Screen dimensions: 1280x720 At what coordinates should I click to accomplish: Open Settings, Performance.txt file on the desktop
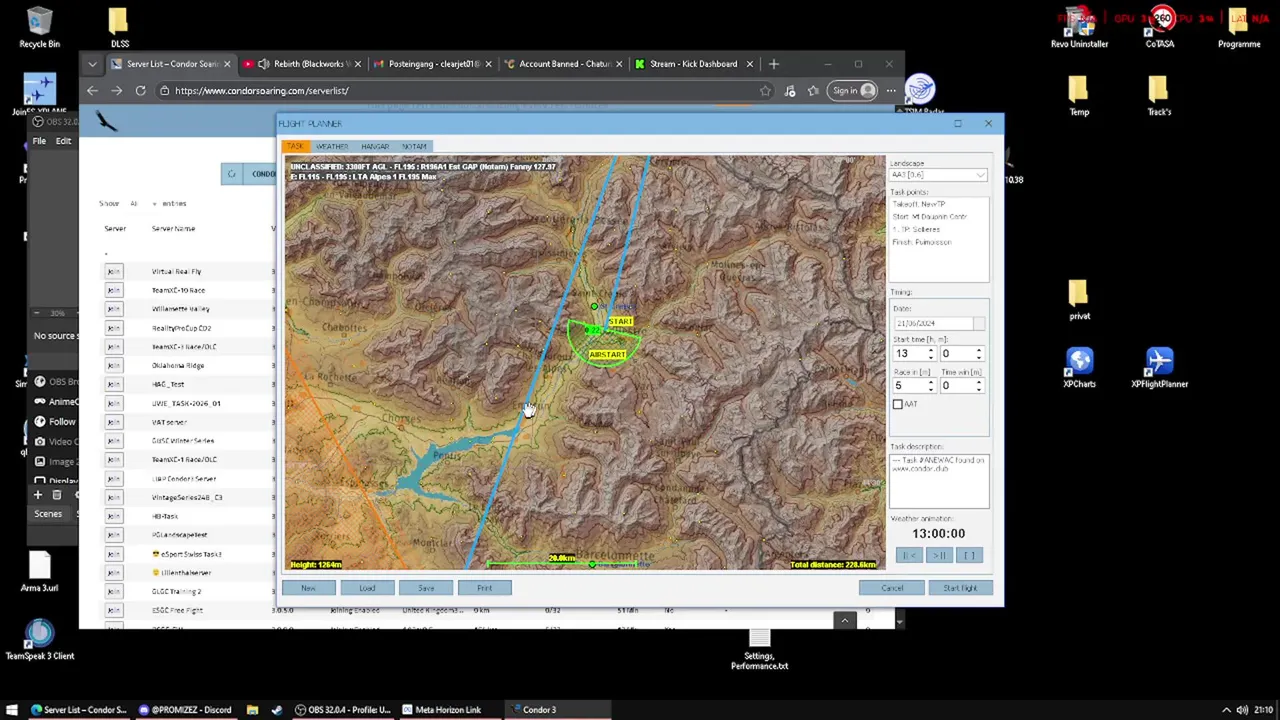tap(759, 648)
